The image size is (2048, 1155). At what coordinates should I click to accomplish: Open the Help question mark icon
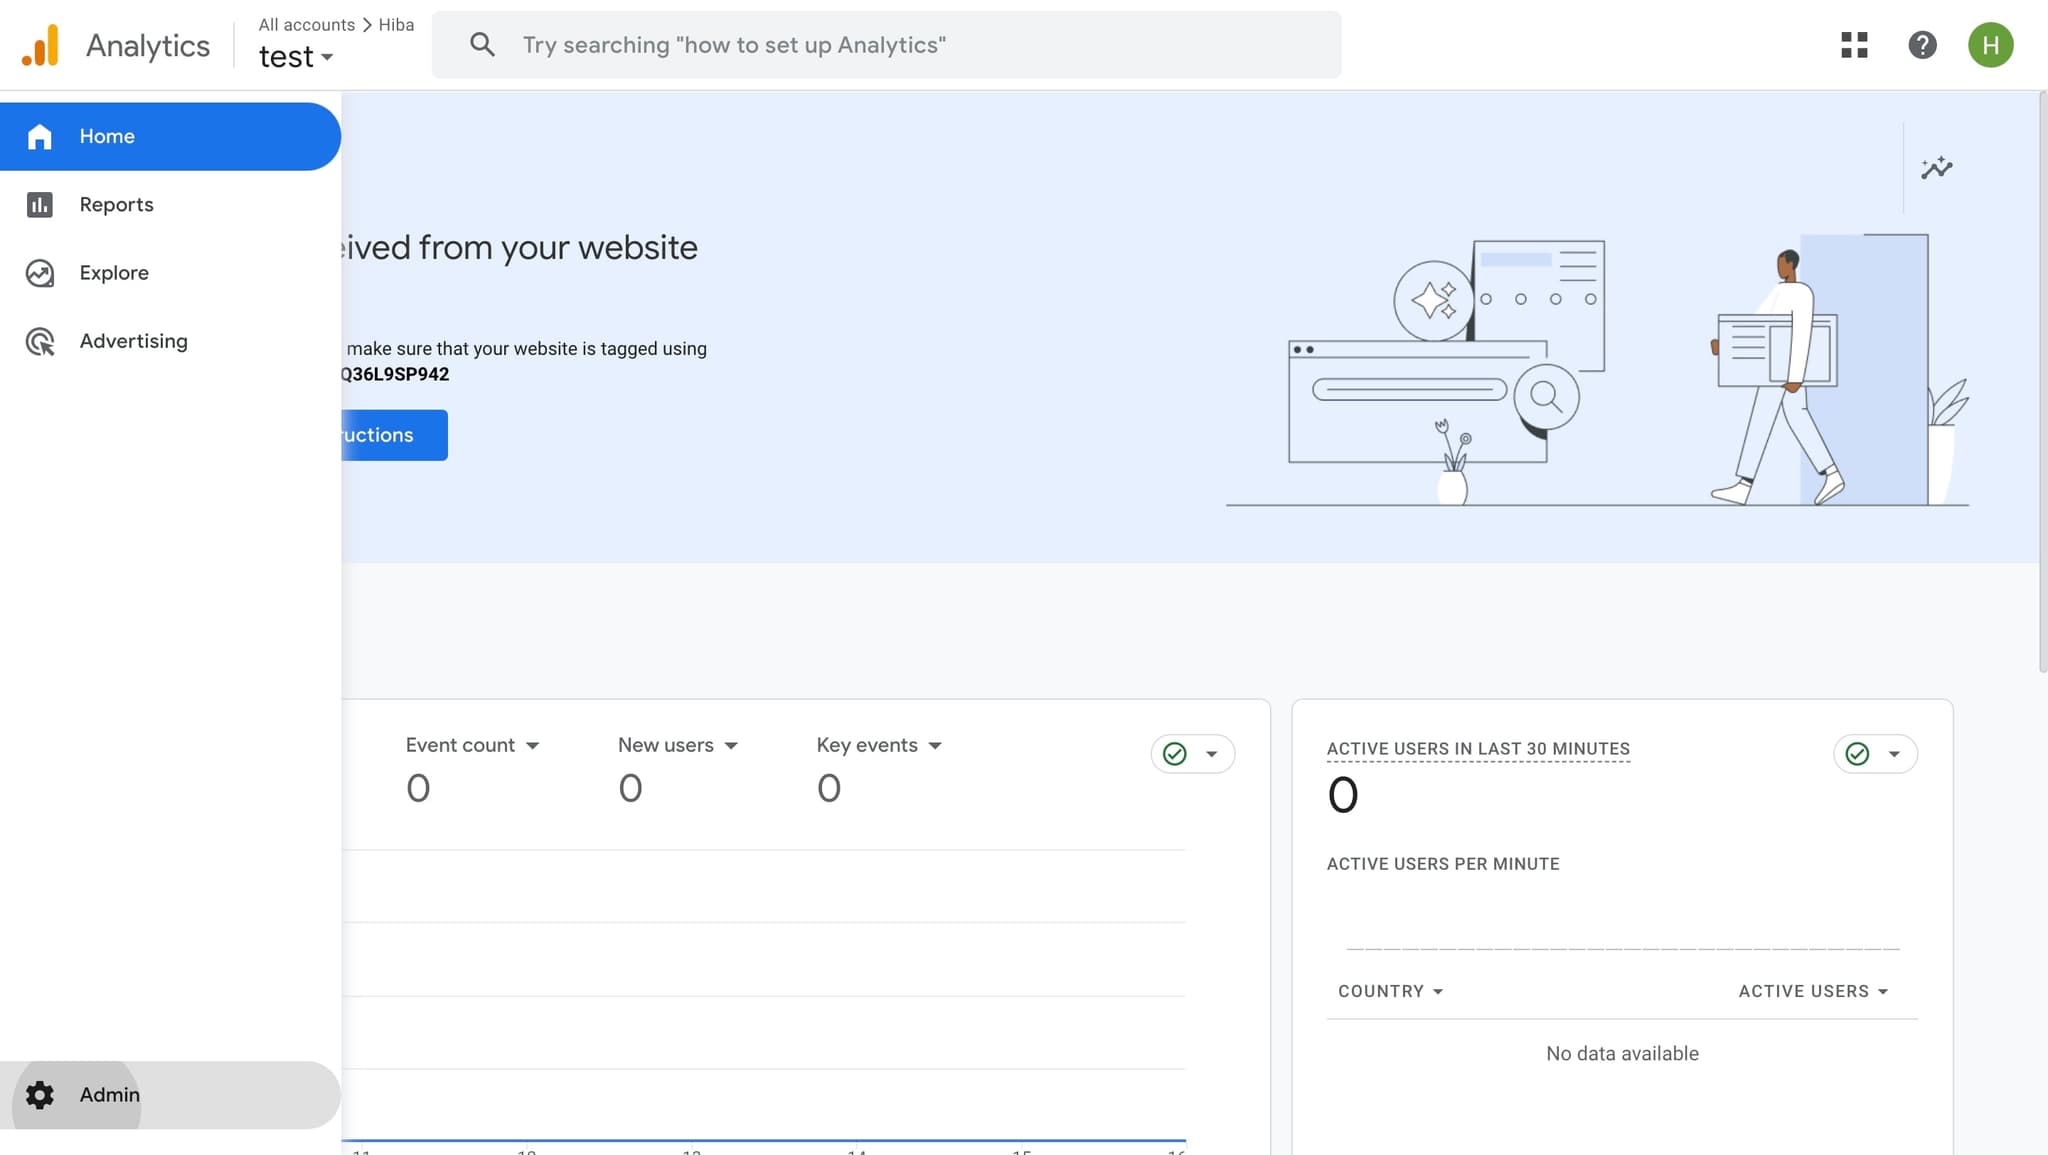tap(1922, 45)
